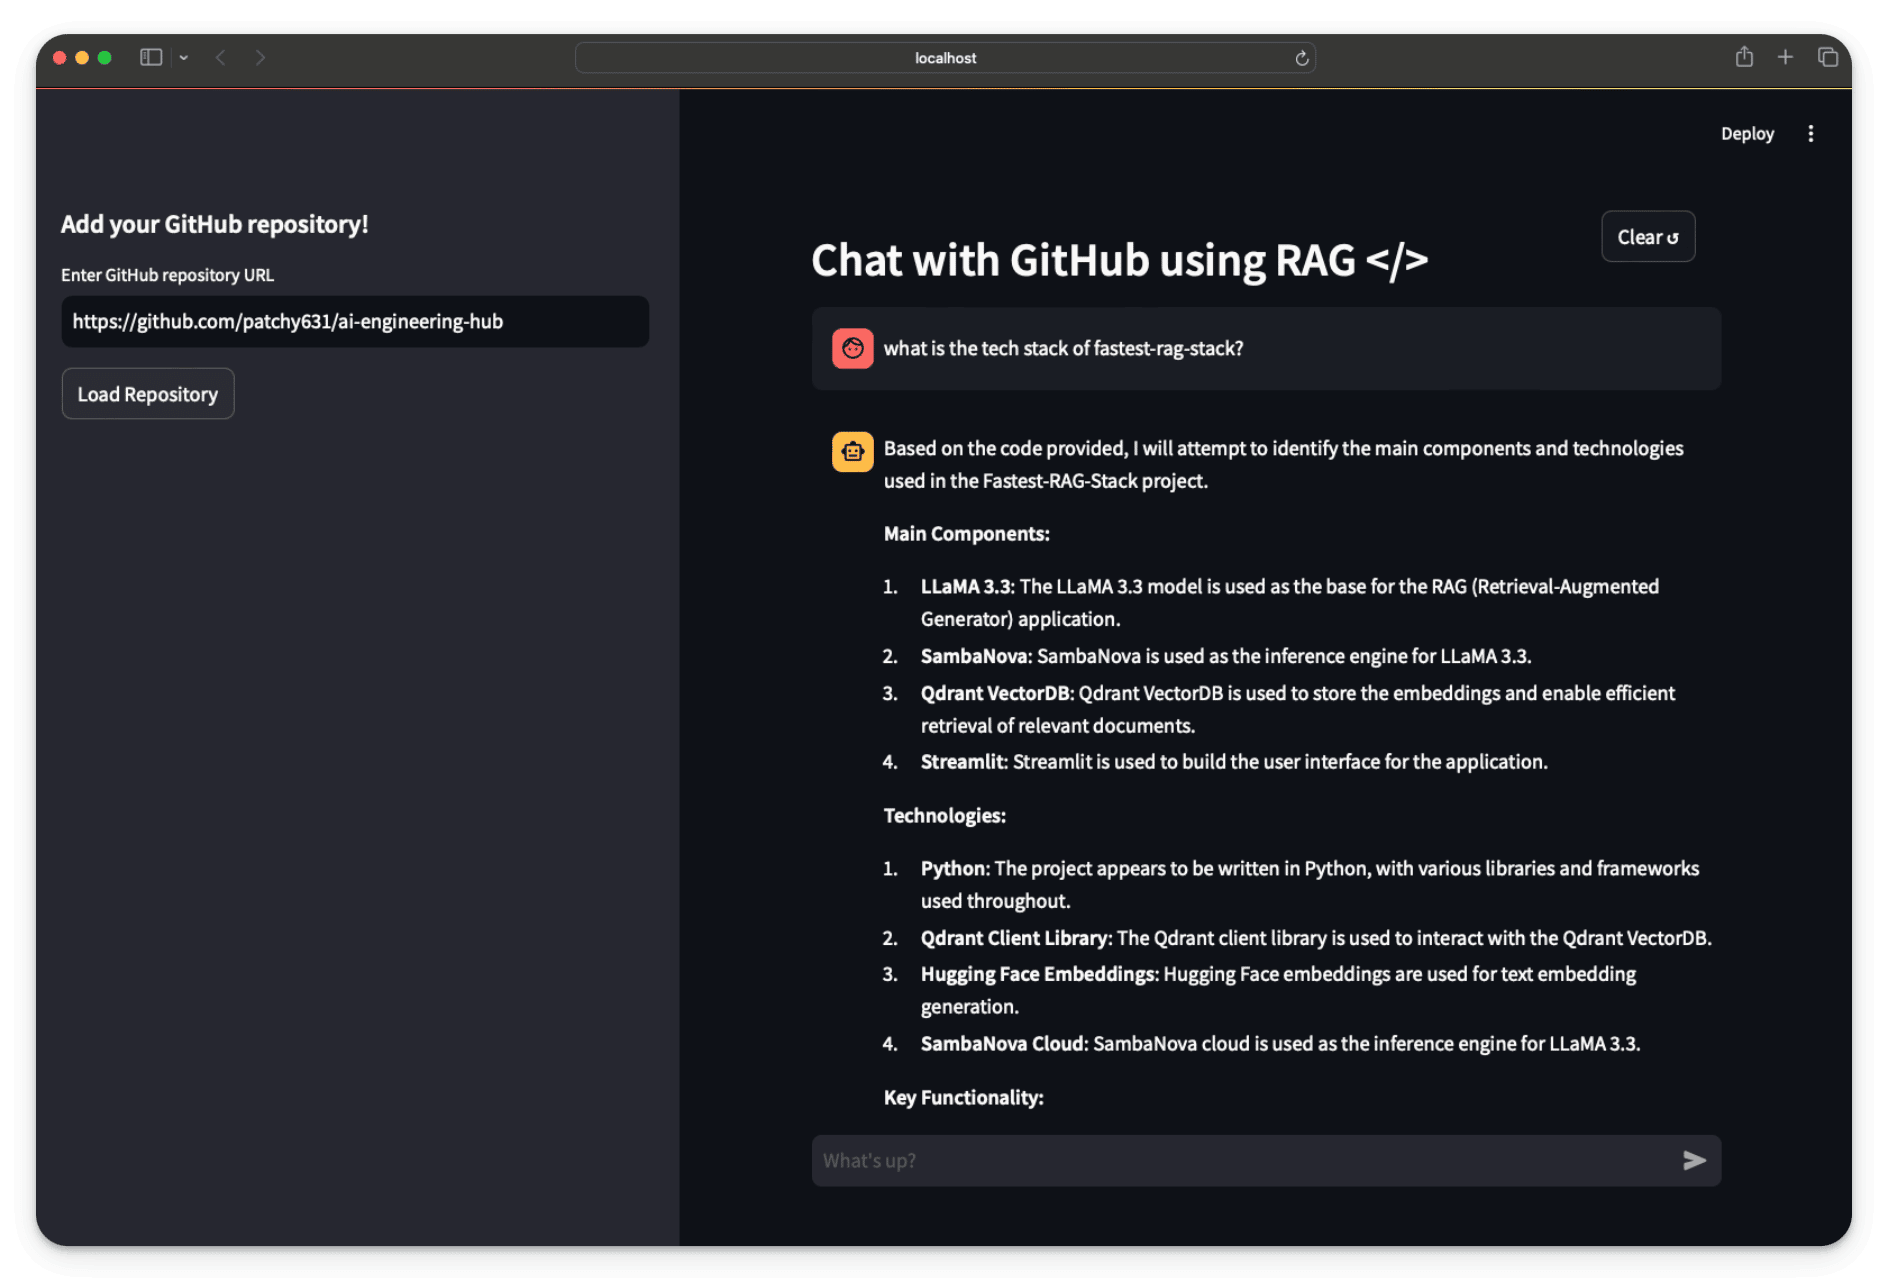Image resolution: width=1888 pixels, height=1280 pixels.
Task: Select the localhost address bar
Action: click(944, 58)
